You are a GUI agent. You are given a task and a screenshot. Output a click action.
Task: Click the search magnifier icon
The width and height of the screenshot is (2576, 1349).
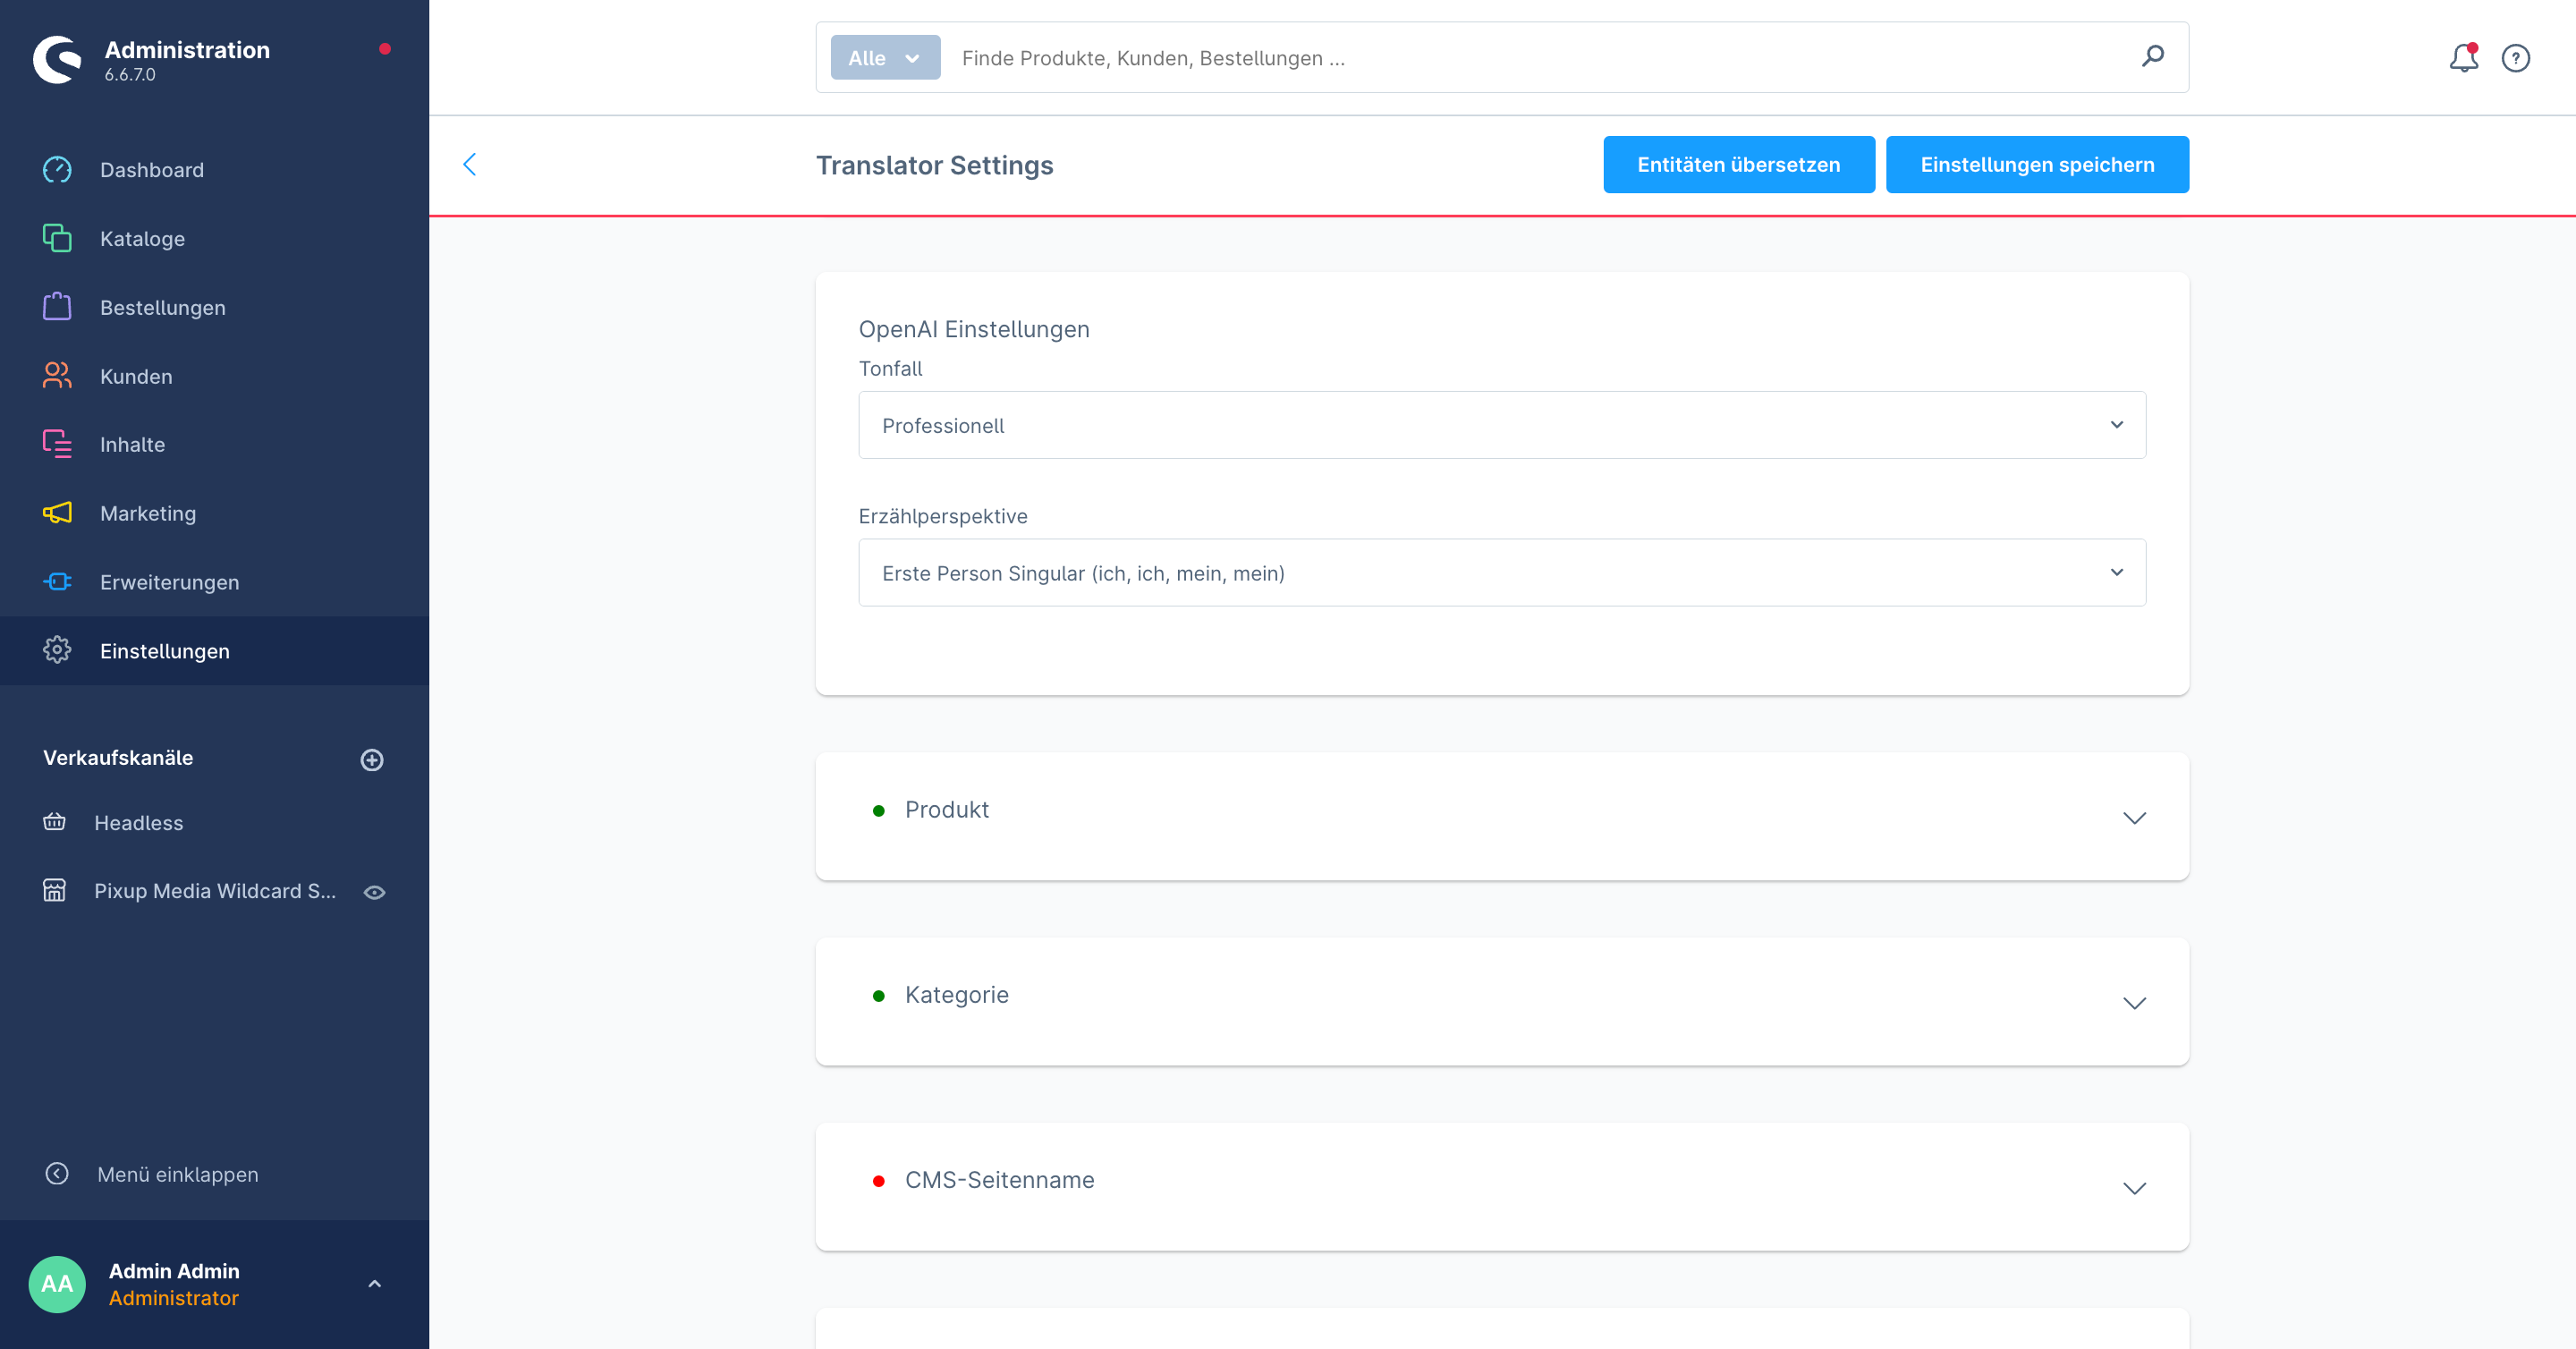point(2153,56)
